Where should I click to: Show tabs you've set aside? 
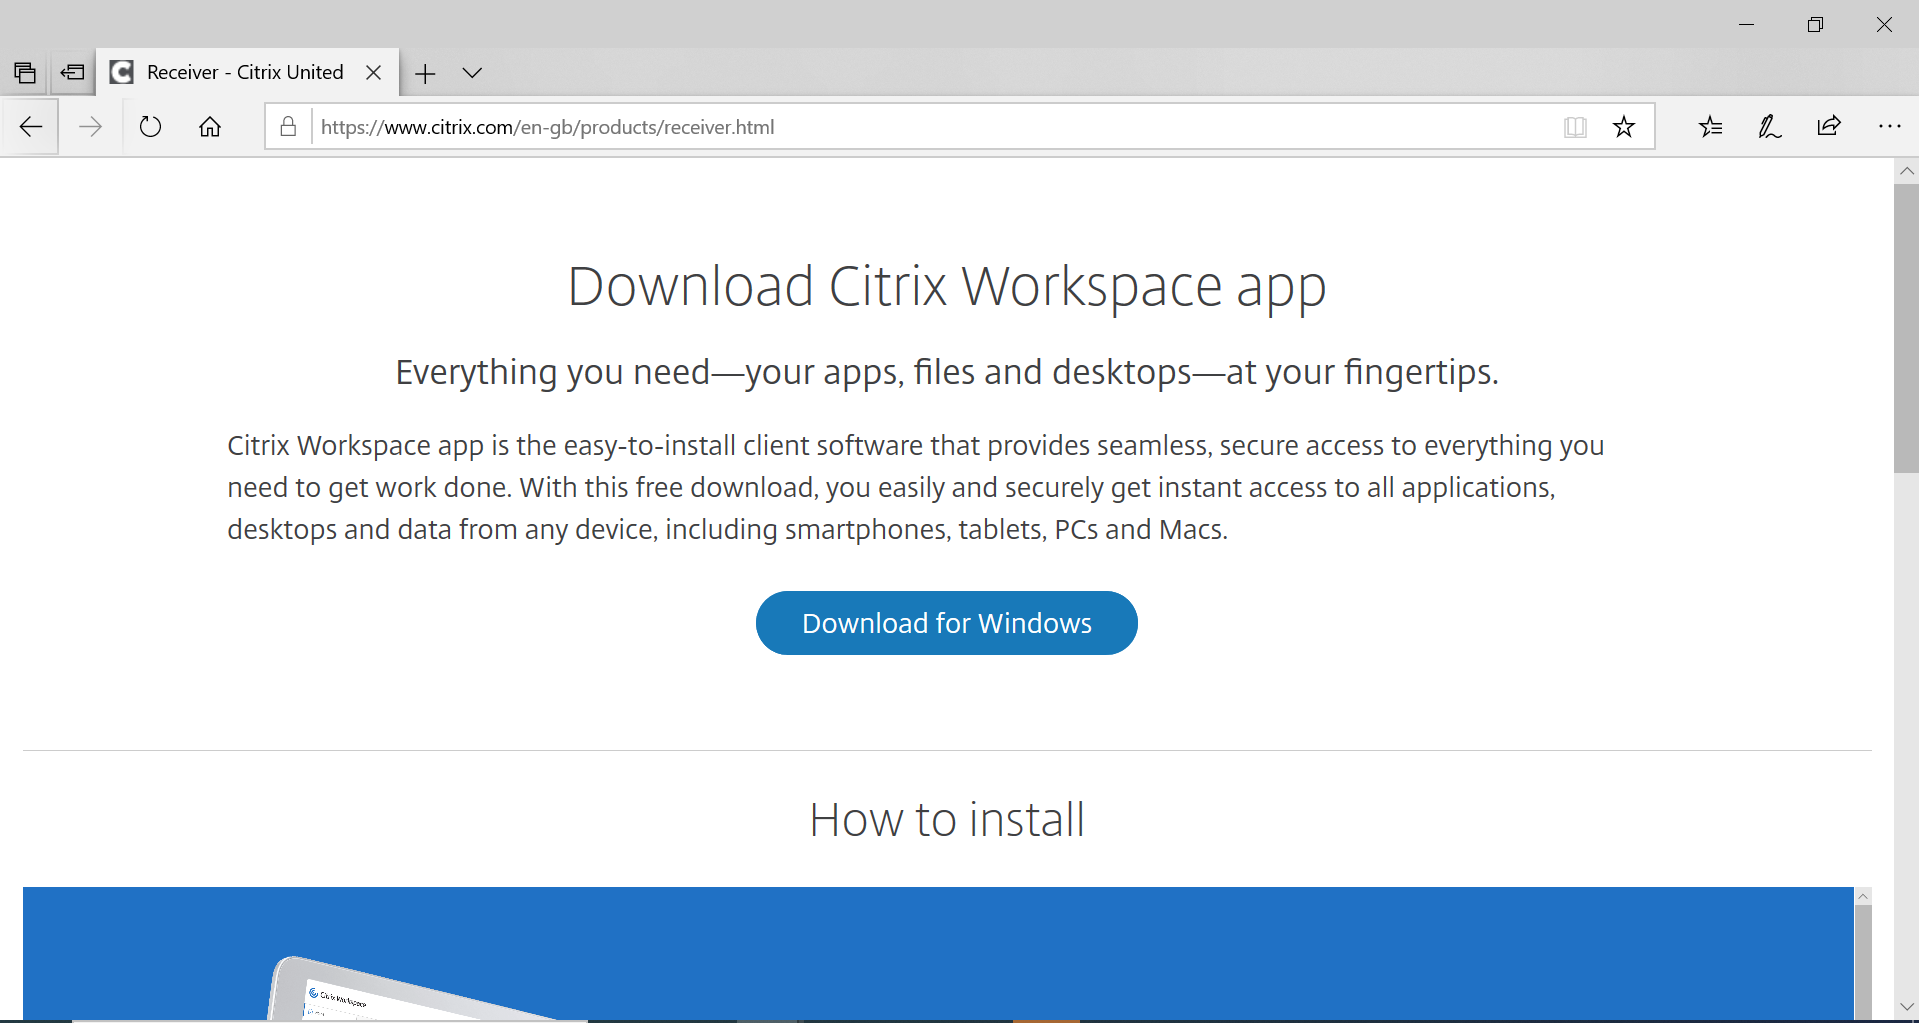pyautogui.click(x=25, y=72)
